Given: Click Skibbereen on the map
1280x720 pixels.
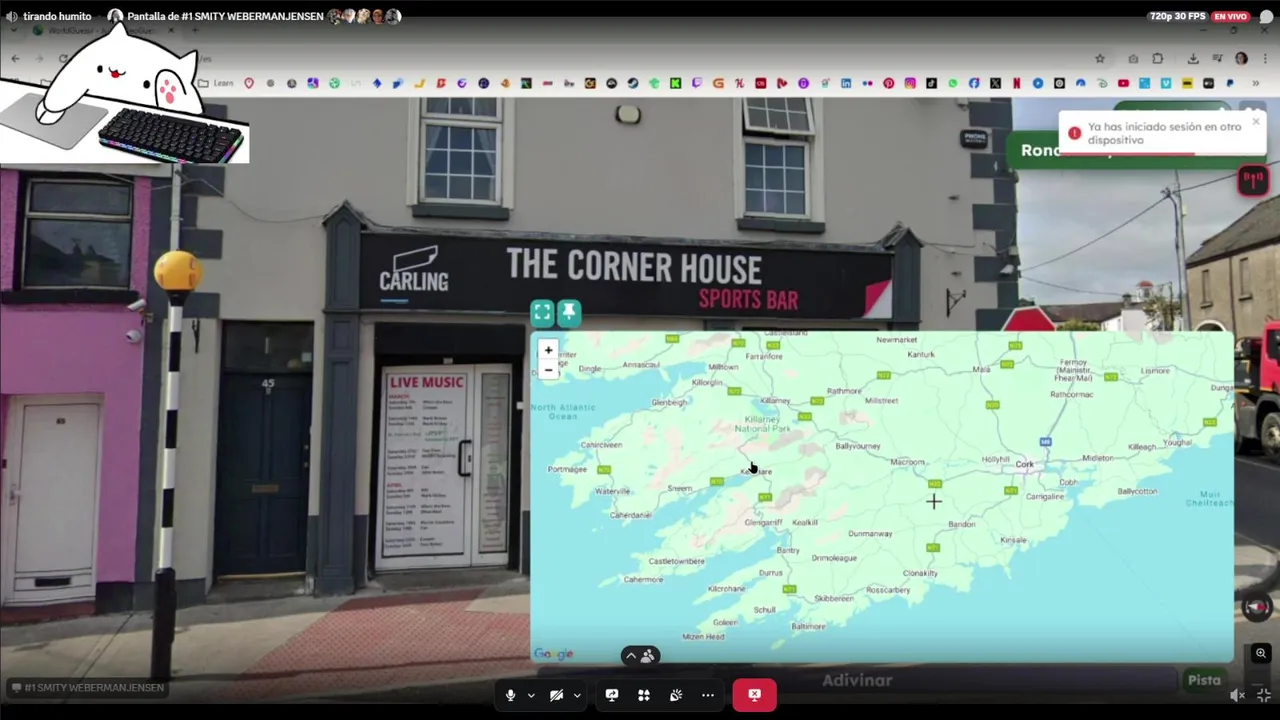Looking at the screenshot, I should 834,598.
